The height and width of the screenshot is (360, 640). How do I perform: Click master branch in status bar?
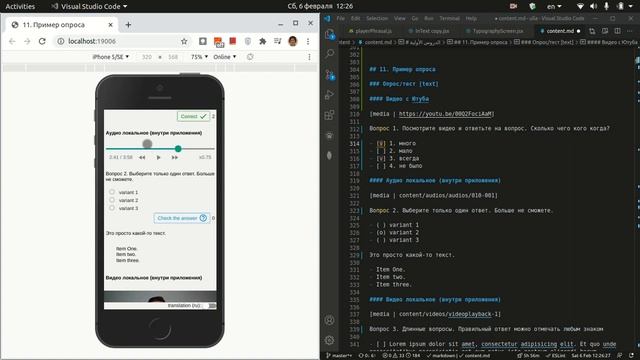pos(339,356)
